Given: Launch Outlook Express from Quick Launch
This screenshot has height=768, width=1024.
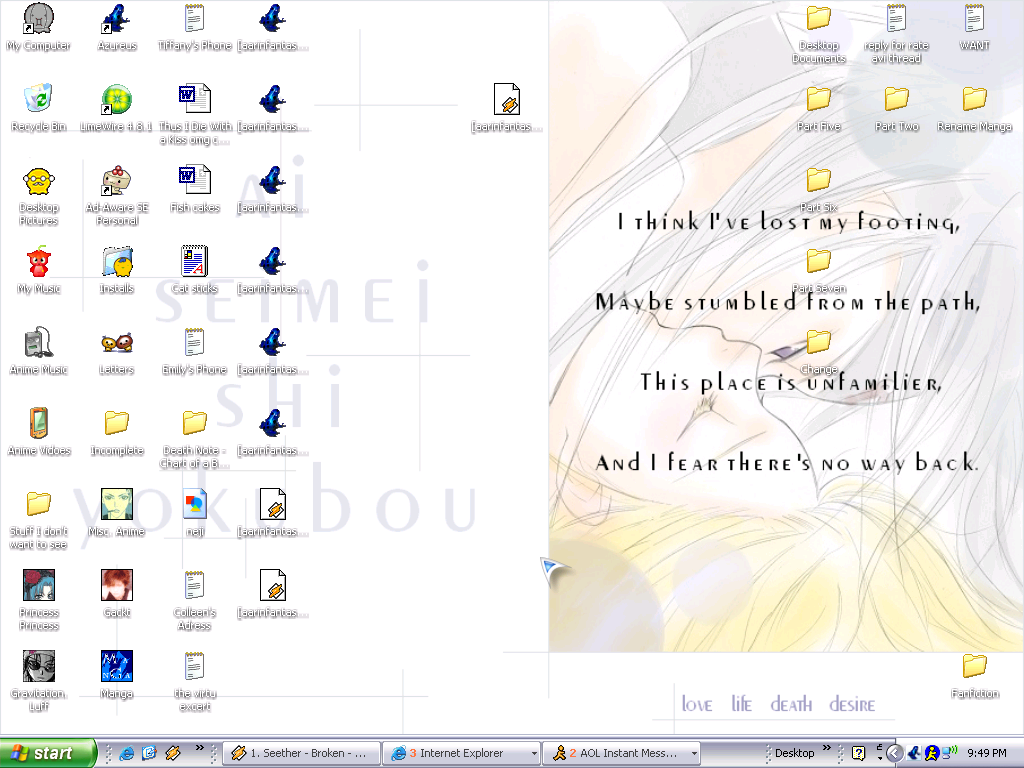Looking at the screenshot, I should [x=150, y=753].
